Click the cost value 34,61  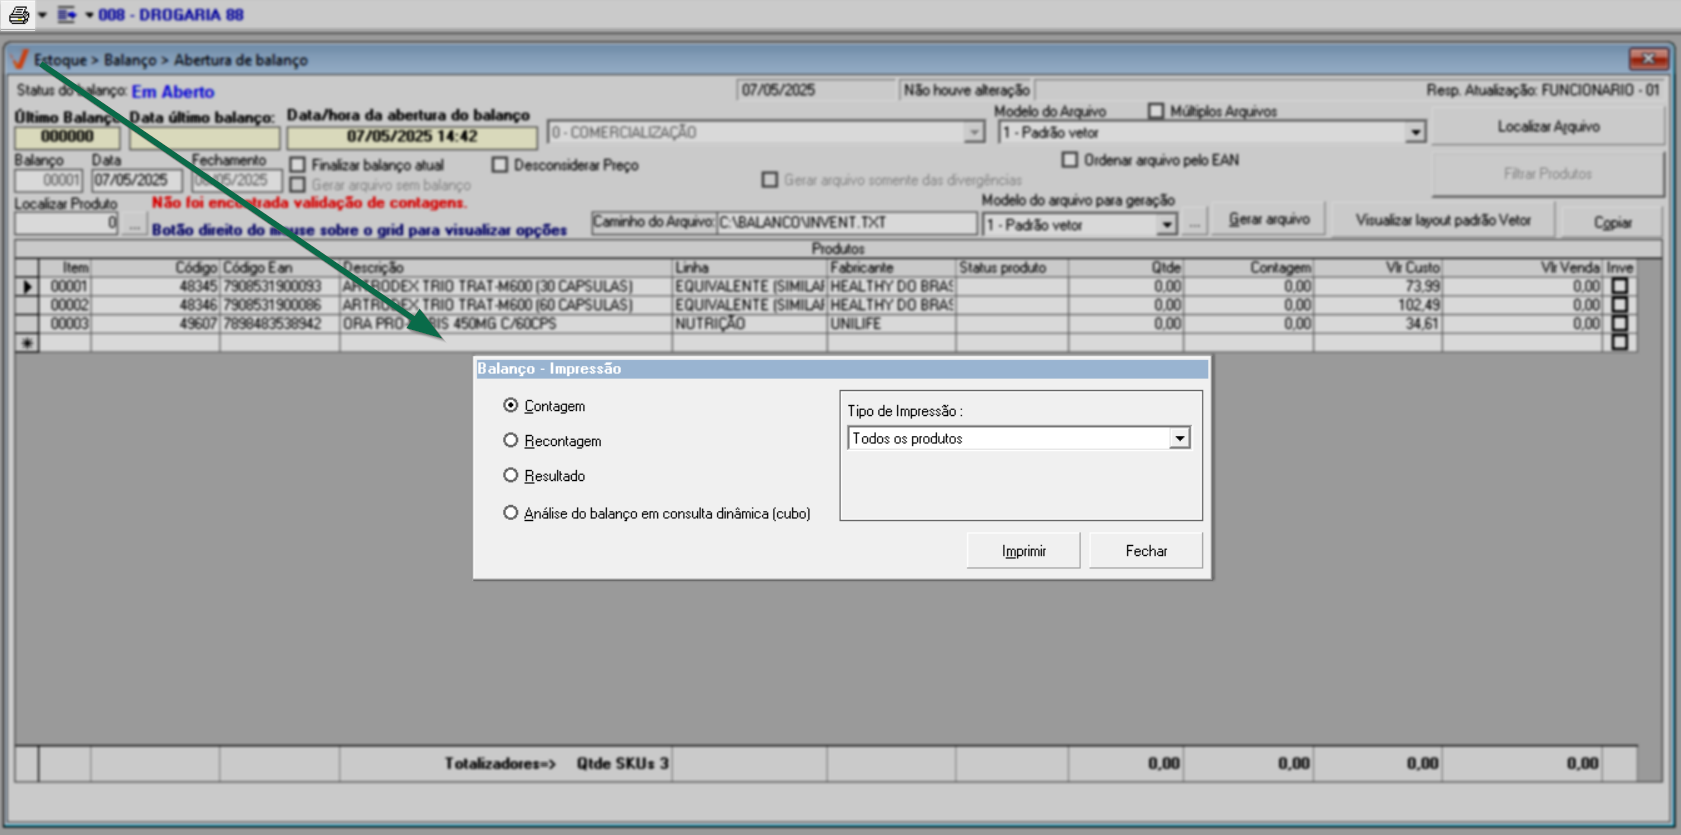(1378, 324)
